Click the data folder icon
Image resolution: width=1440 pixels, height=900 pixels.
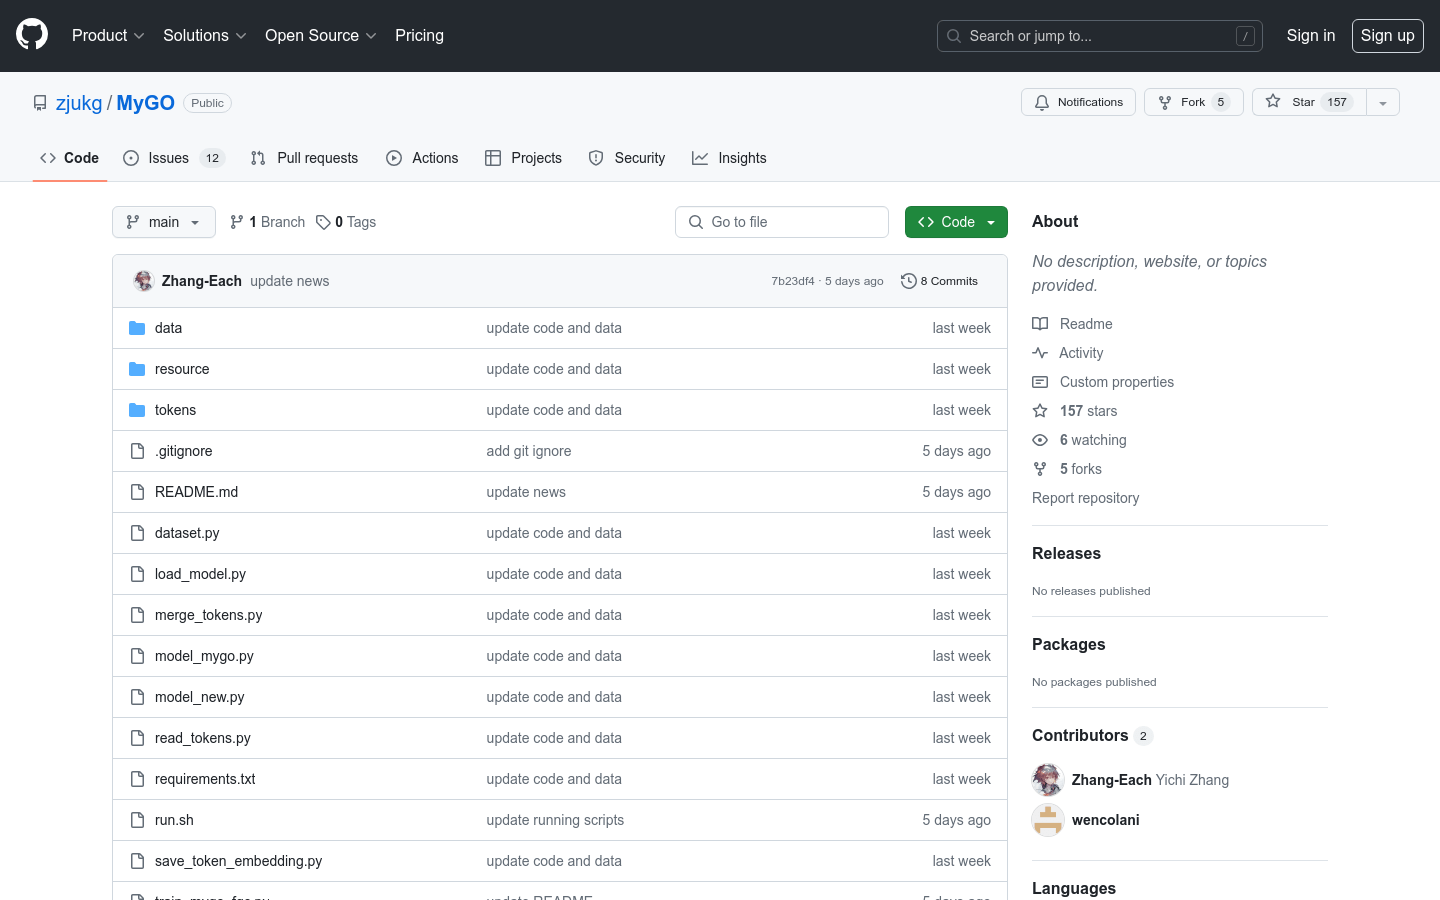[x=137, y=328]
